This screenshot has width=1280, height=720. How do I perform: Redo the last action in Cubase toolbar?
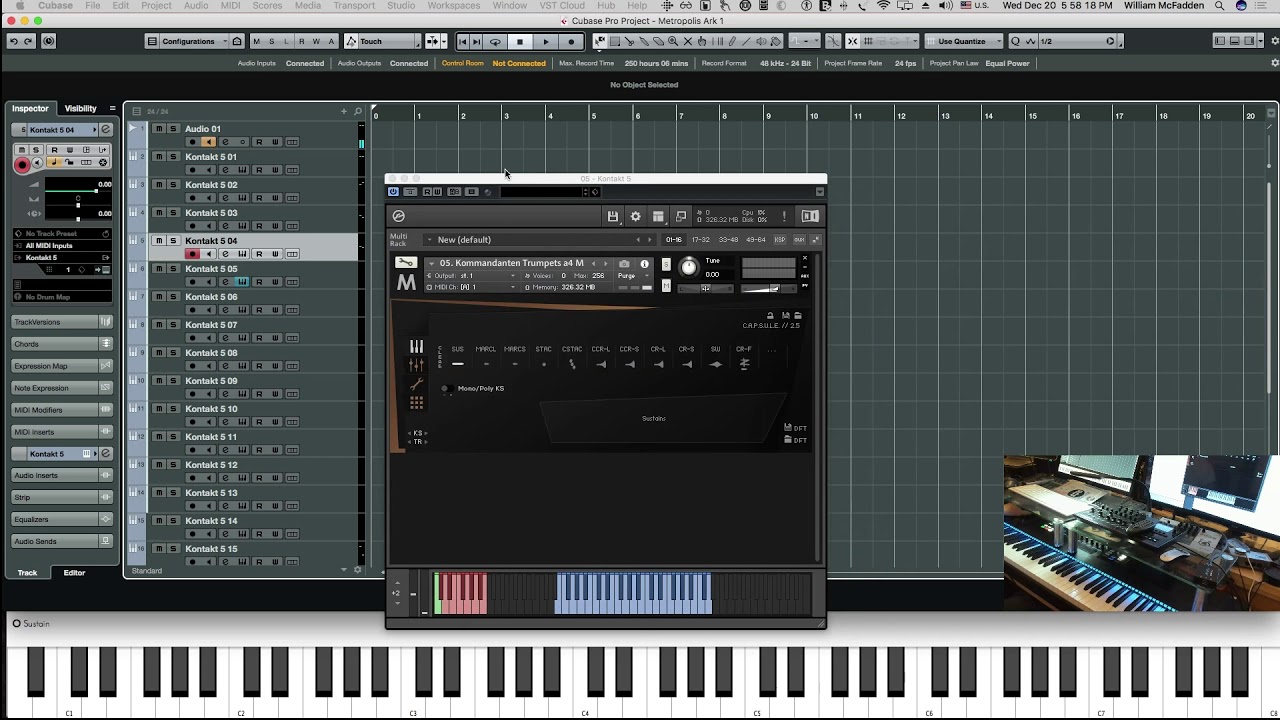pyautogui.click(x=28, y=41)
